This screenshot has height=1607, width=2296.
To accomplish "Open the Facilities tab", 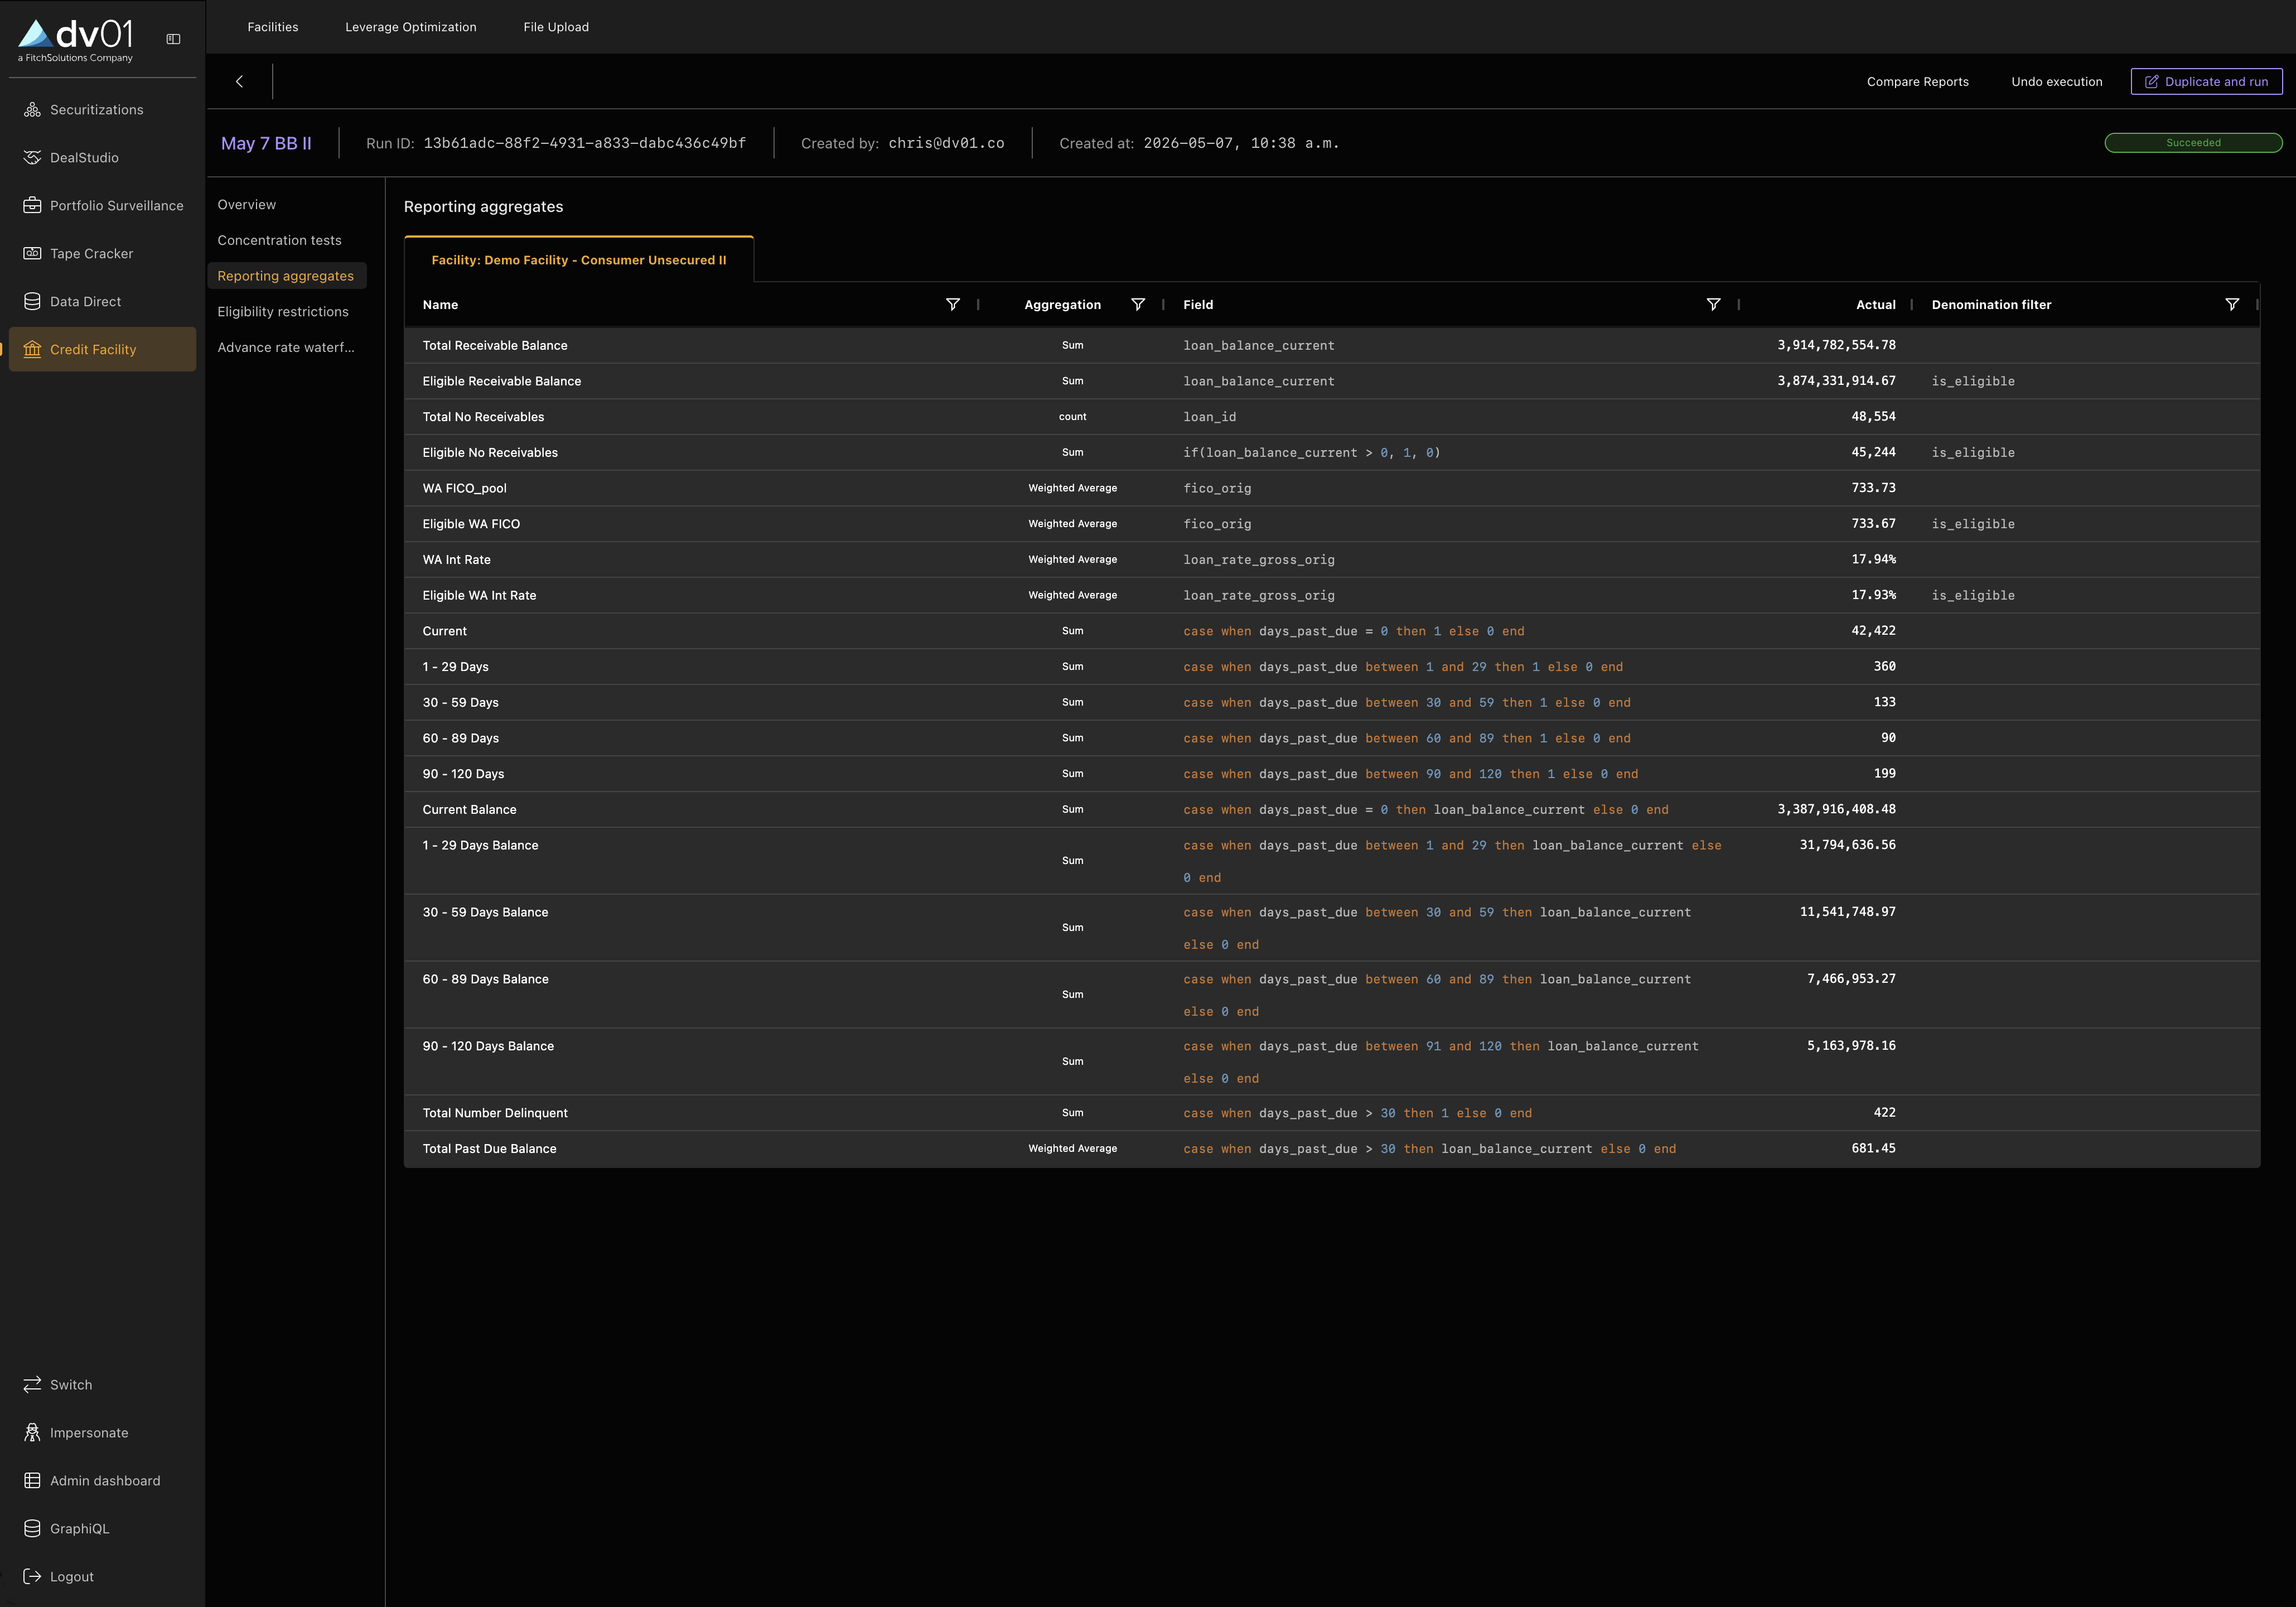I will point(273,27).
